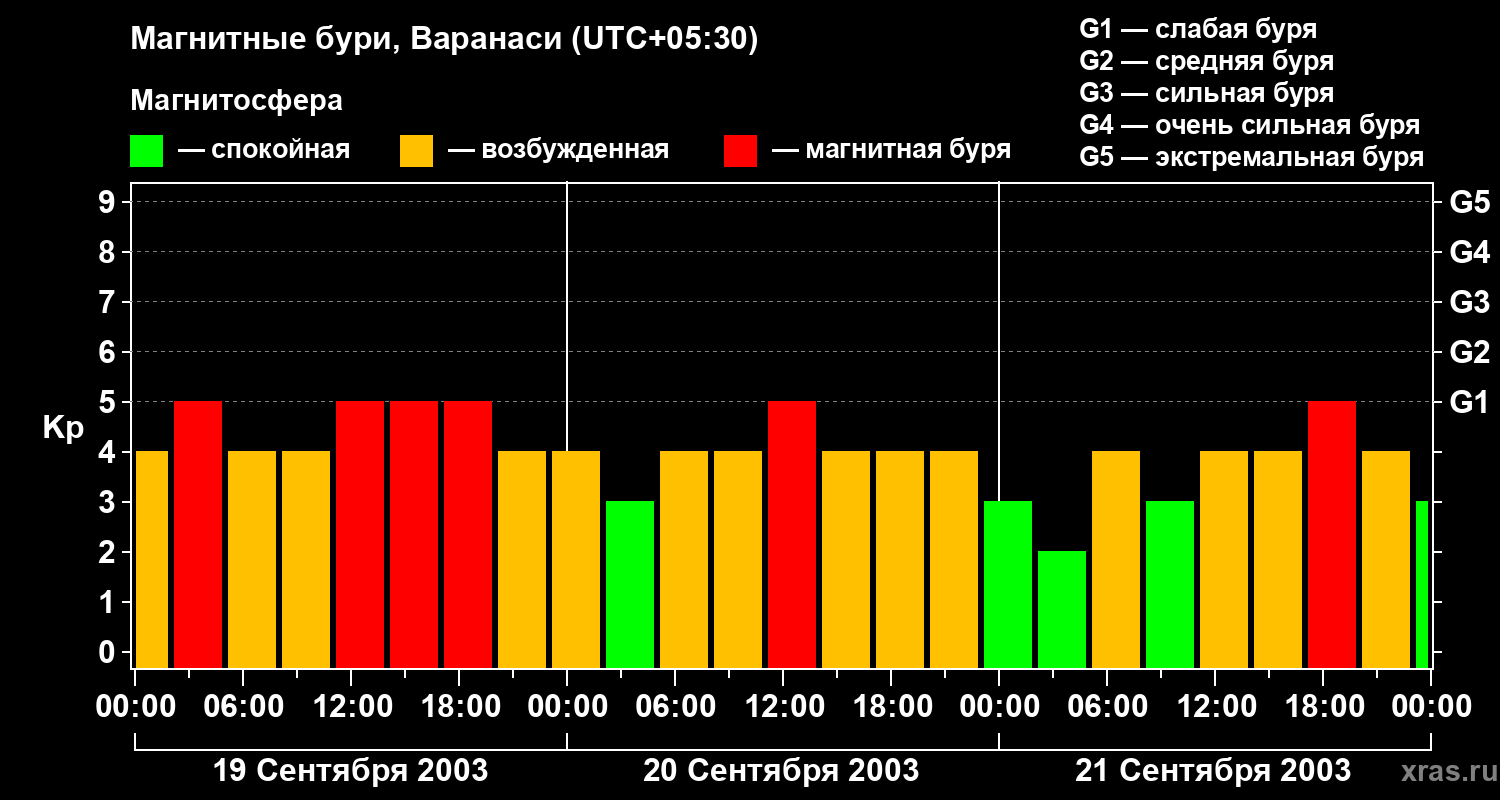The image size is (1500, 800).
Task: Click the only green bar on 20 September
Action: [630, 585]
